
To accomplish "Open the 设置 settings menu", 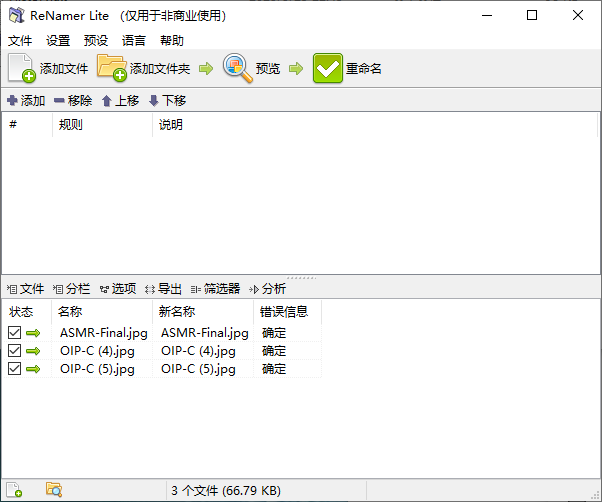I will click(58, 40).
